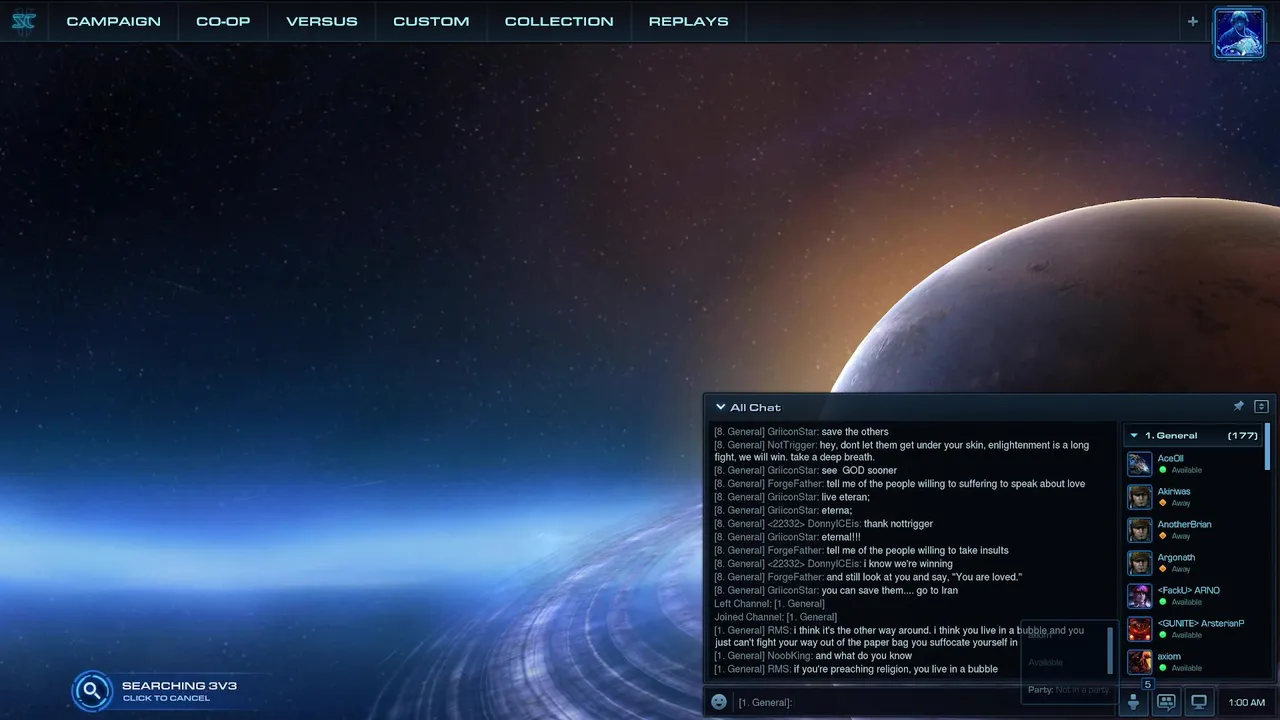The image size is (1280, 720).
Task: Click the StarCraft II home logo
Action: point(23,21)
